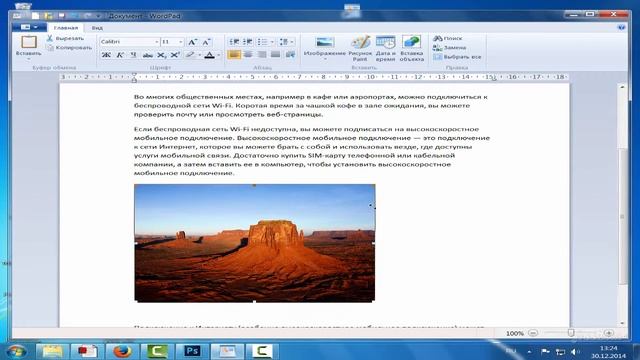Open the WordPad application menu button
640x360 pixels.
pos(29,27)
